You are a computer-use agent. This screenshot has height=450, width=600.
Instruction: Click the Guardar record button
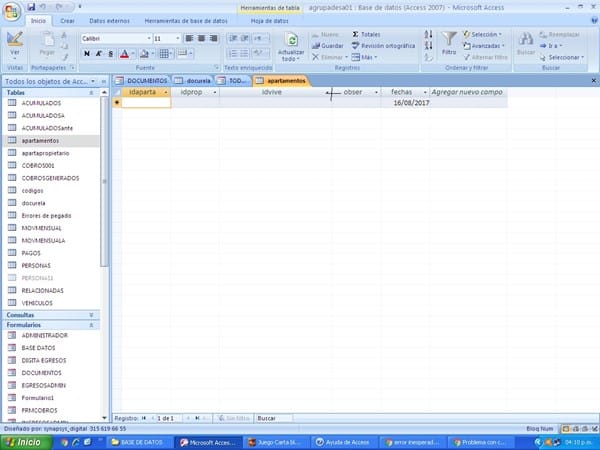coord(328,46)
